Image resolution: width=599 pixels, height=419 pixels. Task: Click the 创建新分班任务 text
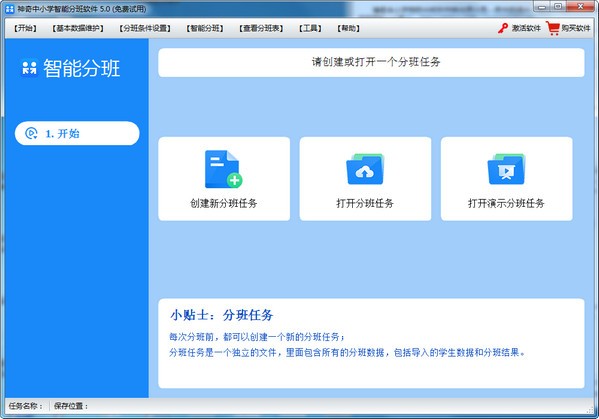pyautogui.click(x=224, y=203)
